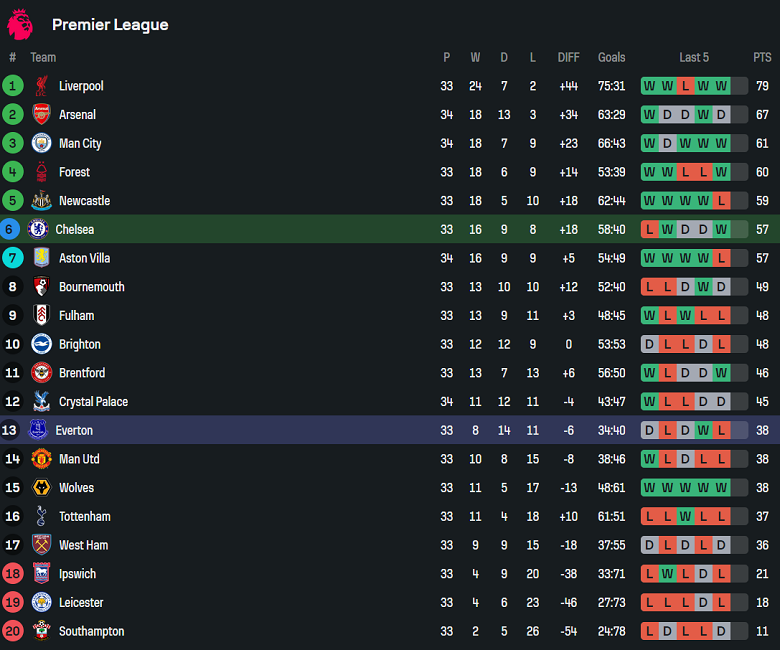780x650 pixels.
Task: Click the Man City club crest
Action: tap(41, 143)
